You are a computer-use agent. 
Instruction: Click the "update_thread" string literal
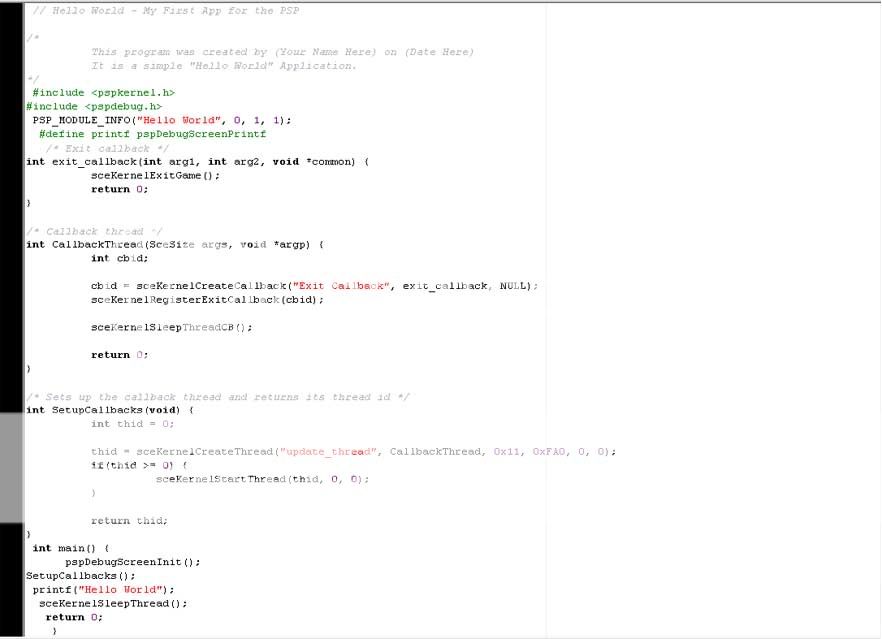(329, 452)
